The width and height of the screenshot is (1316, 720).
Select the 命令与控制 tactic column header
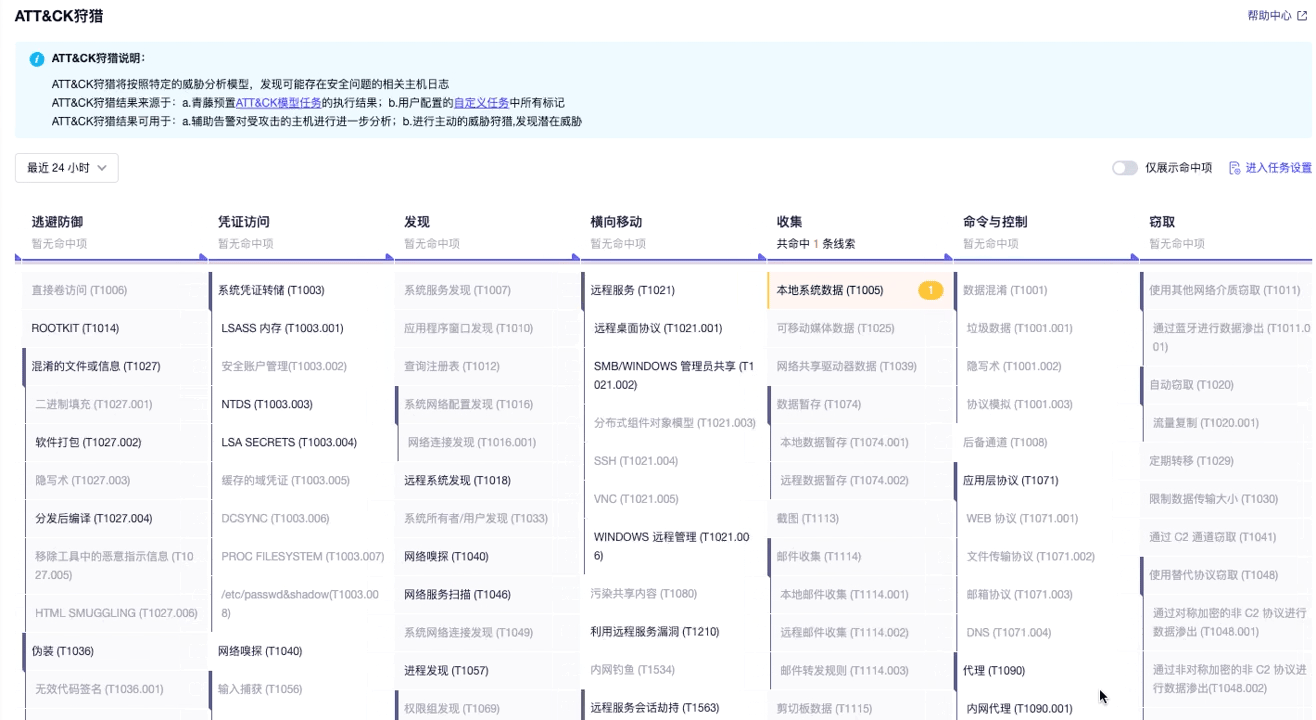[x=995, y=222]
